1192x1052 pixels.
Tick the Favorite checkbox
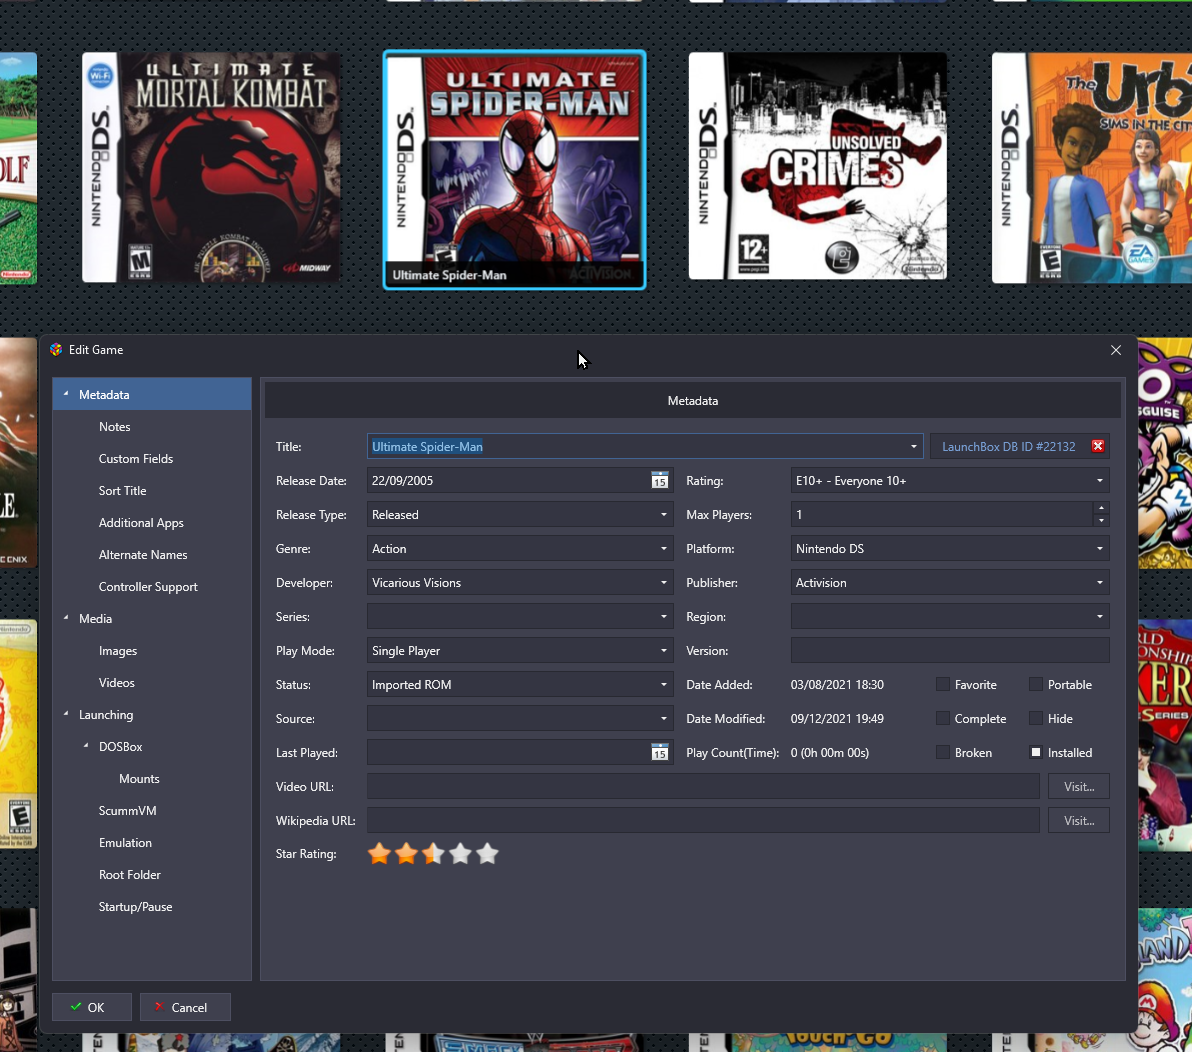tap(943, 685)
